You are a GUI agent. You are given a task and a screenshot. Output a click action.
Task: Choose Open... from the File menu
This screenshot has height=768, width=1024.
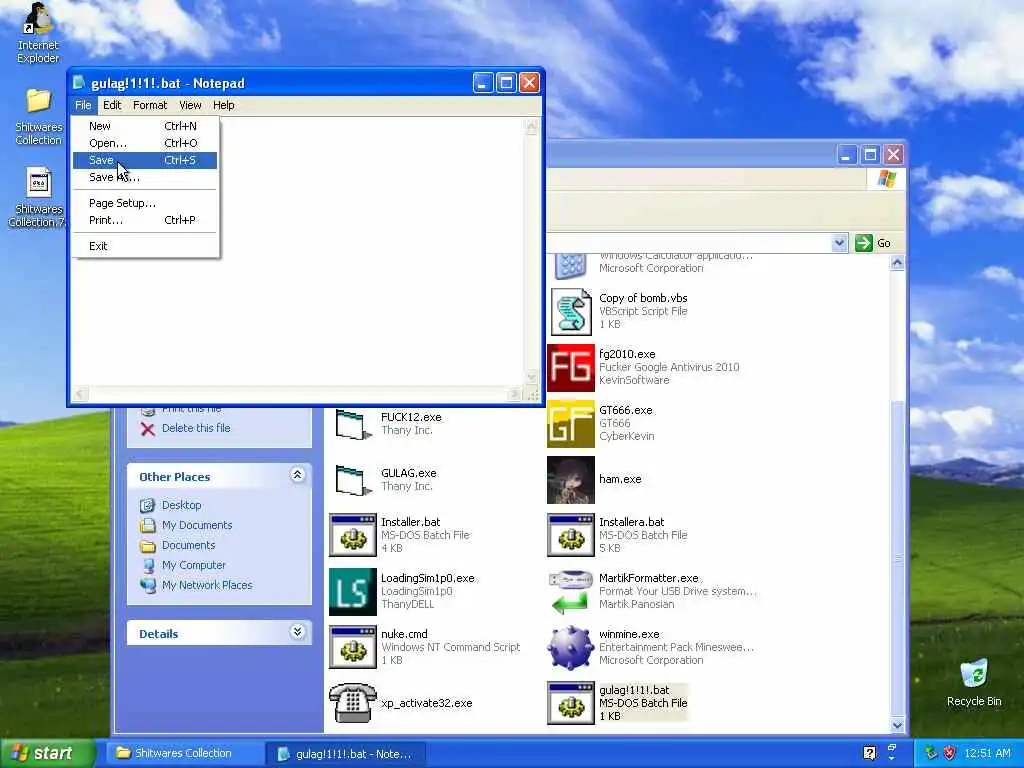[145, 143]
